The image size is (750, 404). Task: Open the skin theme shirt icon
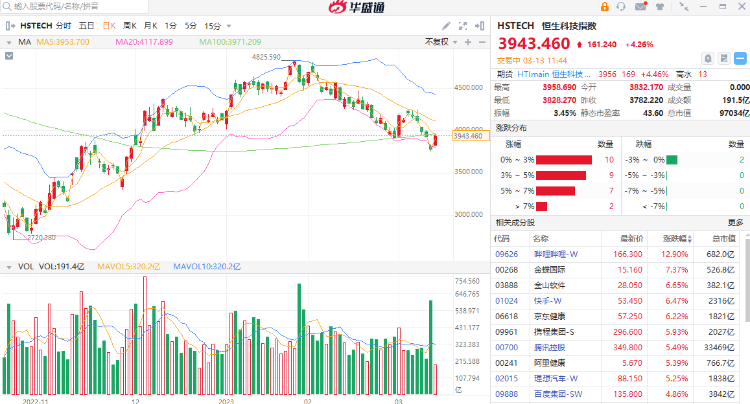[x=661, y=7]
